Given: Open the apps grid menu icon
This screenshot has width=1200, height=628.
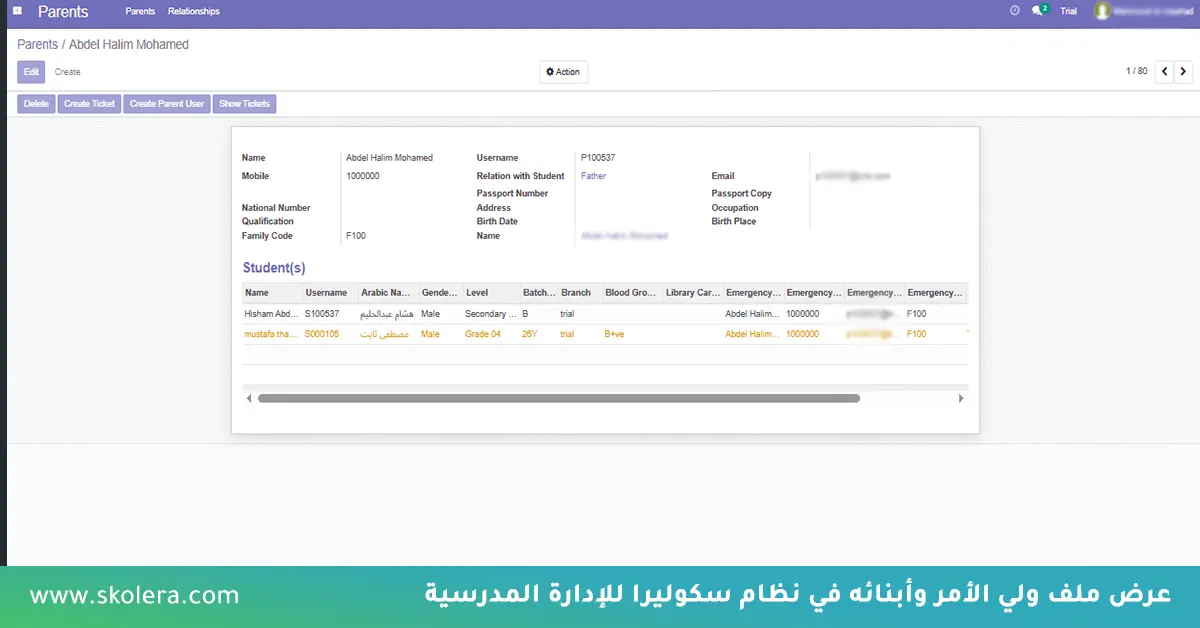Looking at the screenshot, I should (x=17, y=12).
